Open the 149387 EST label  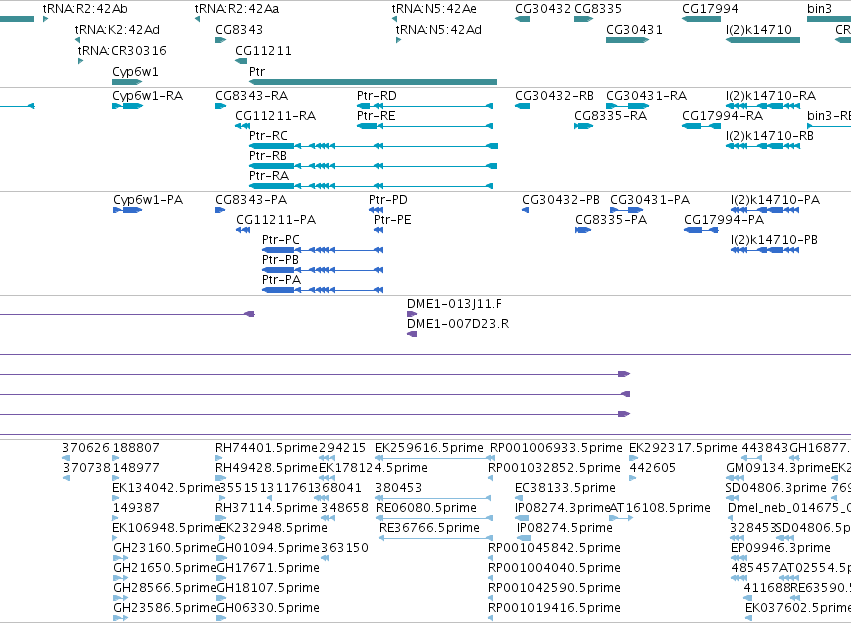[136, 508]
